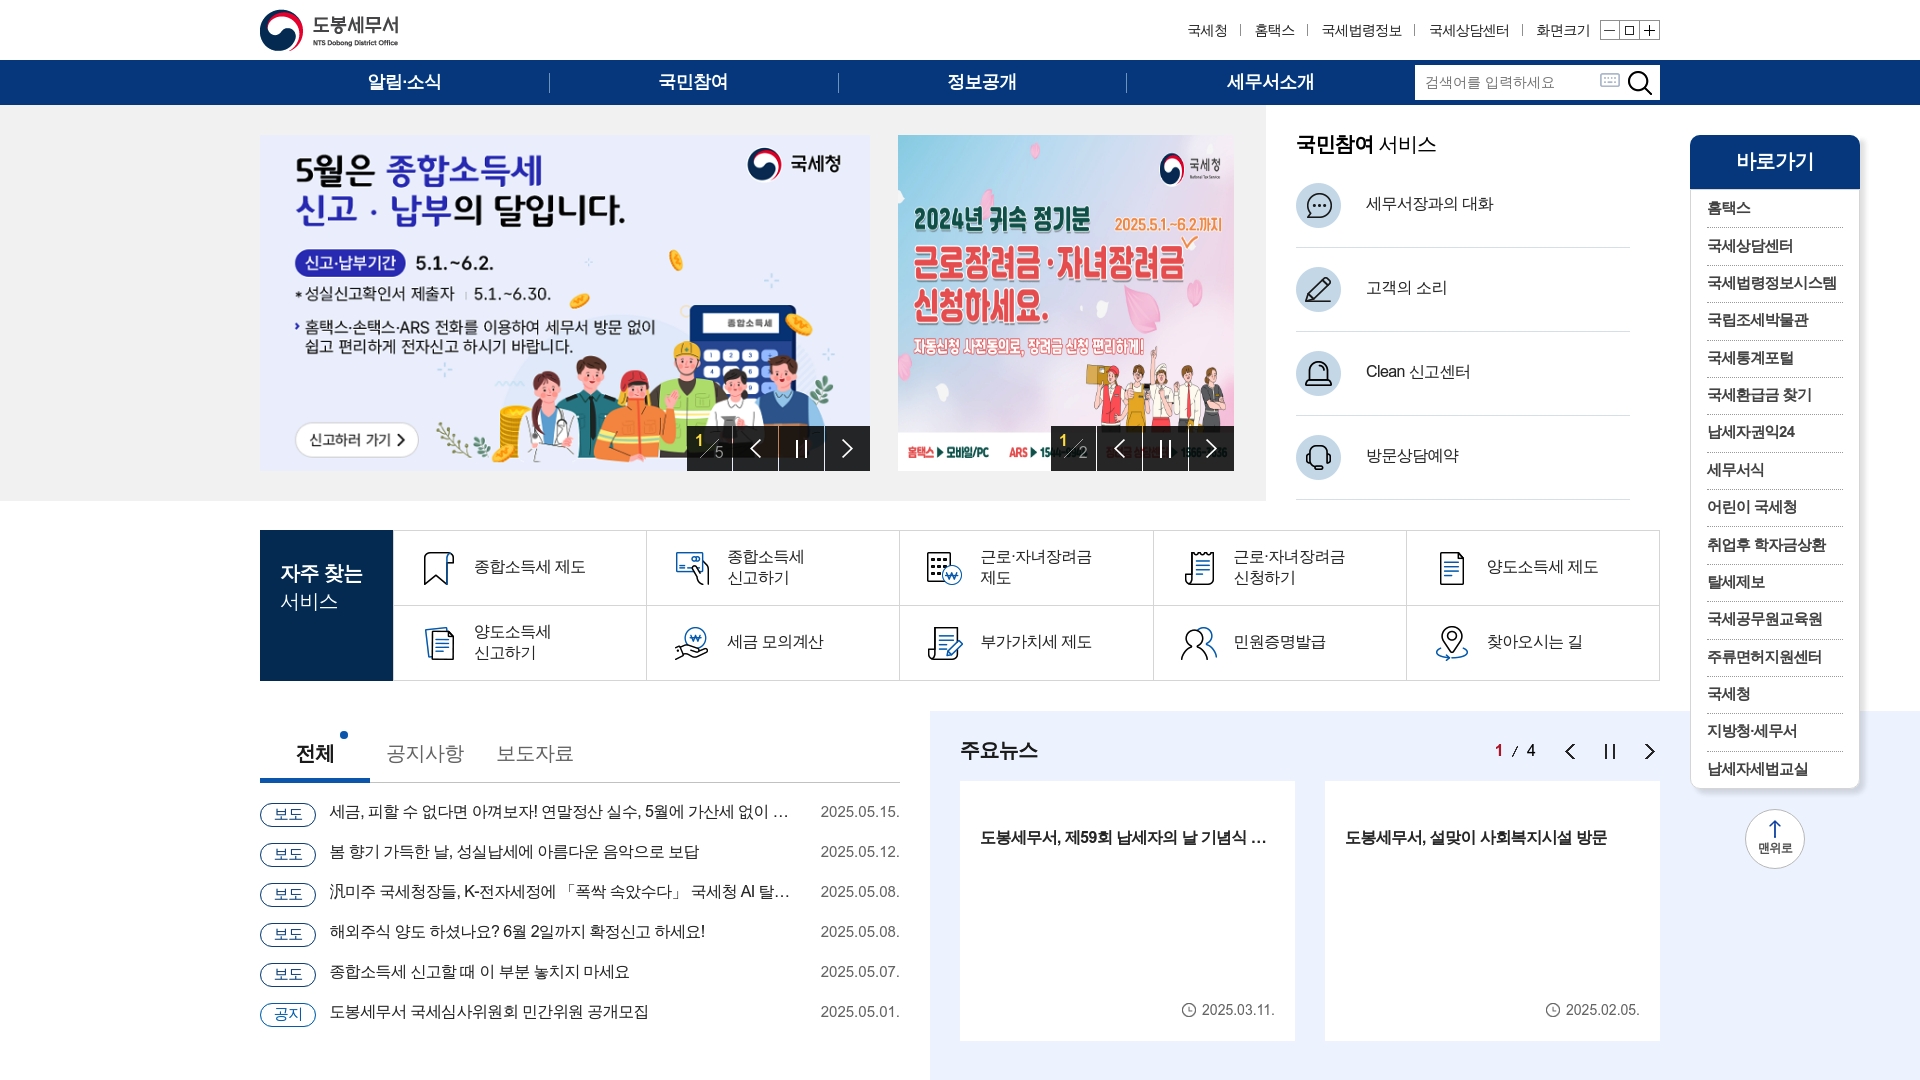Open article 해외주식 양도 하셨나요?
Viewport: 1920px width, 1080px height.
(517, 932)
